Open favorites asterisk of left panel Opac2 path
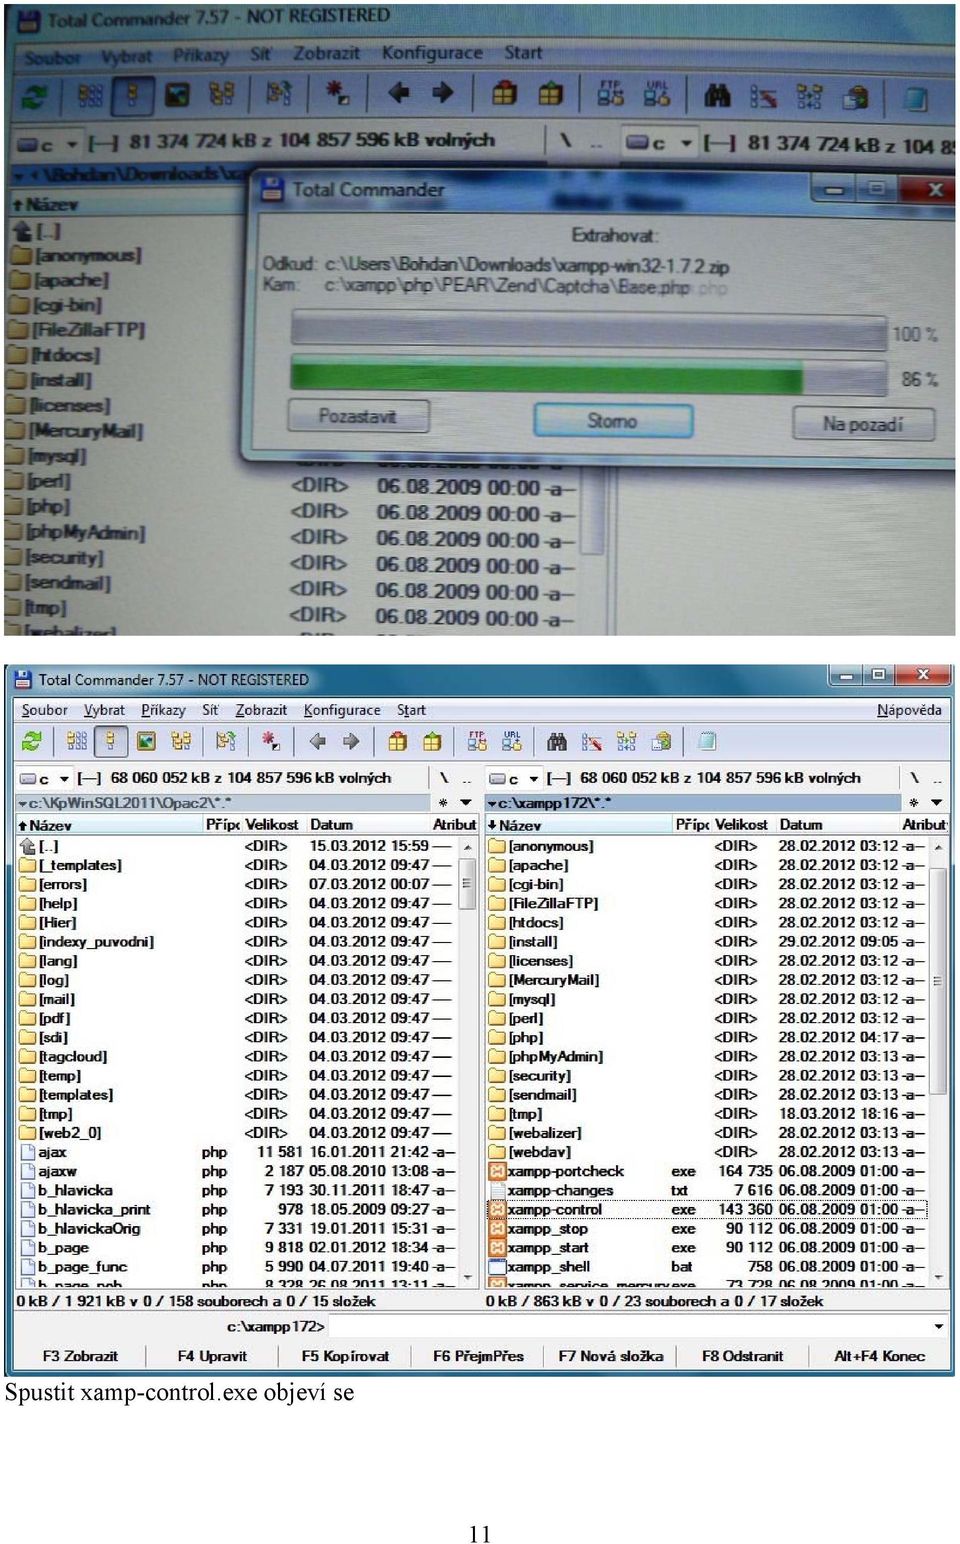 click(443, 802)
